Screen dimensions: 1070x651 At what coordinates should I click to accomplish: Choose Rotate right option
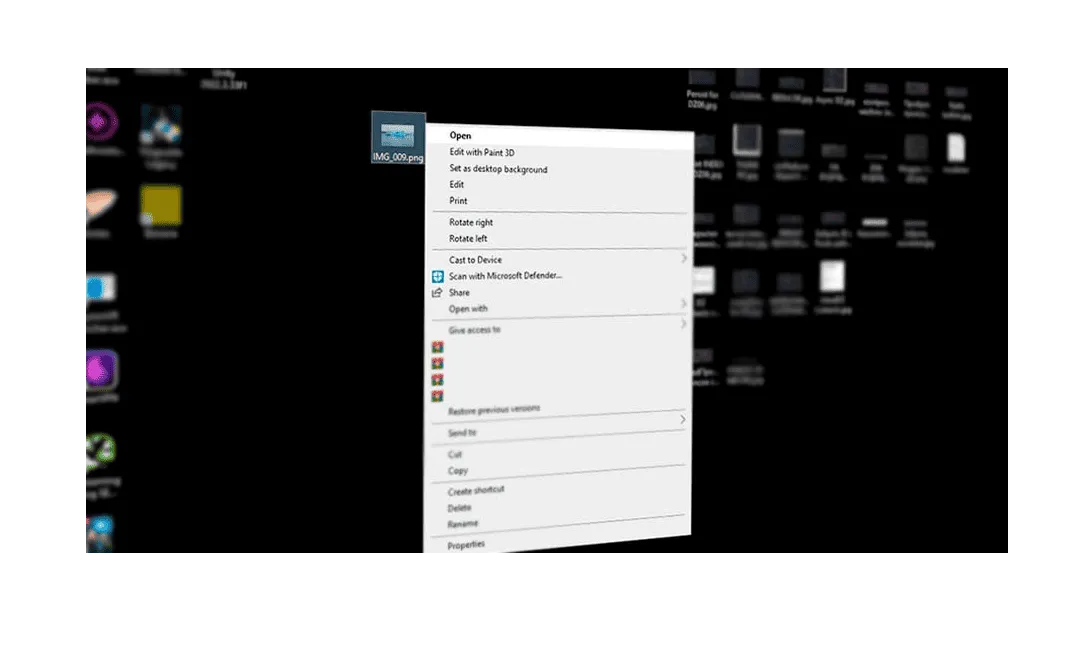point(470,222)
